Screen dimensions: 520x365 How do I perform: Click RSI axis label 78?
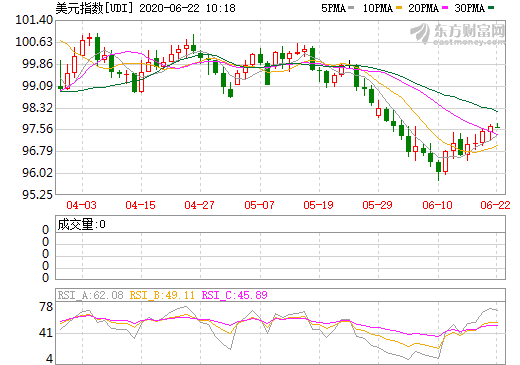click(x=46, y=307)
